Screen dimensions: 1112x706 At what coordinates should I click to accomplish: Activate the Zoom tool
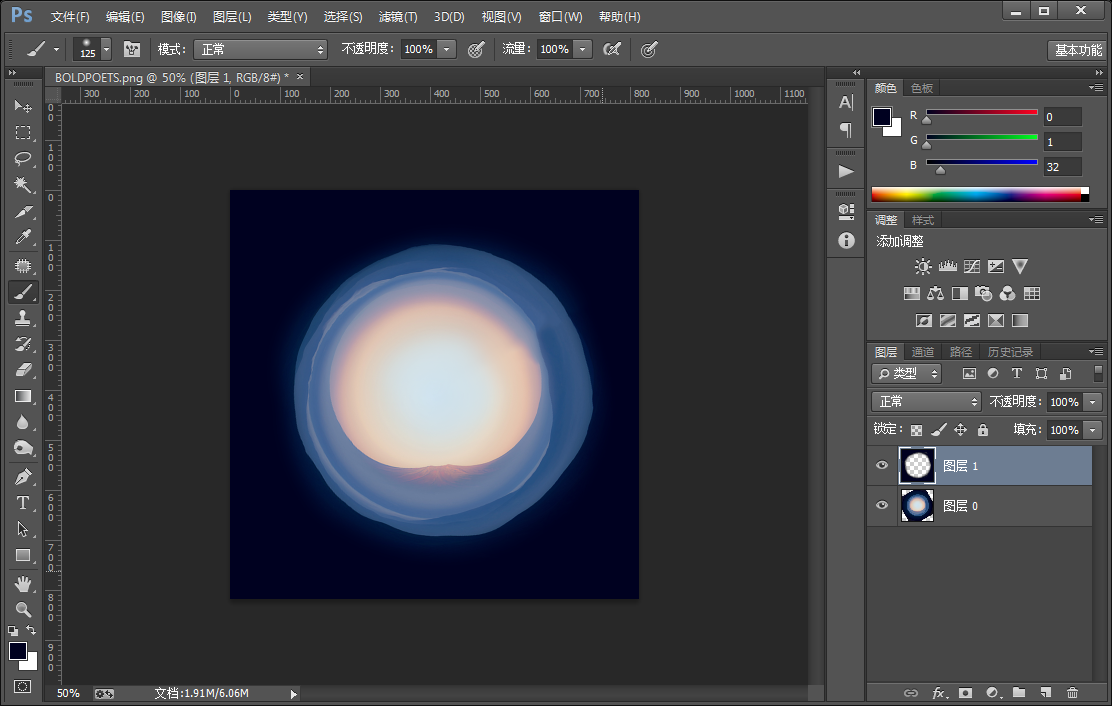point(23,609)
